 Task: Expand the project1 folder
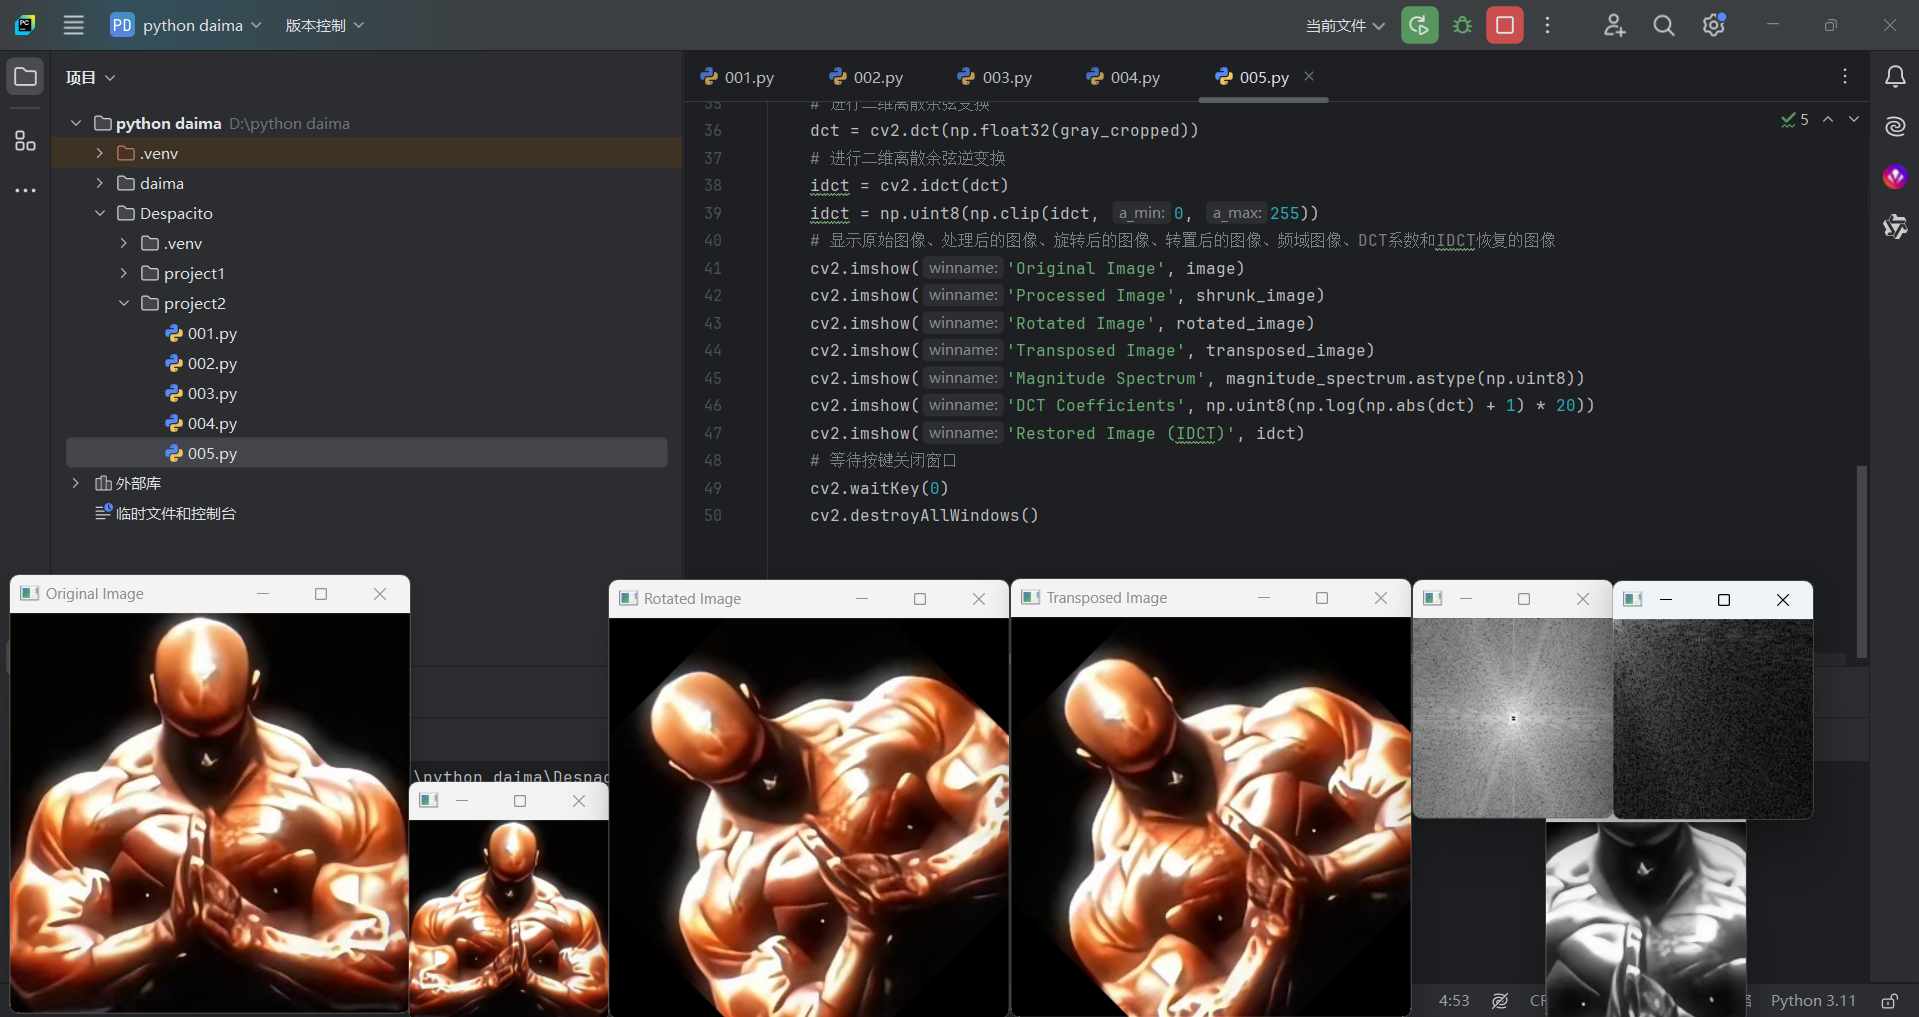tap(124, 273)
